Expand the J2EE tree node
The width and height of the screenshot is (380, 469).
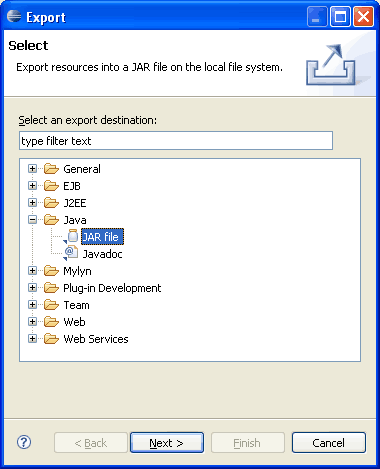click(x=32, y=203)
